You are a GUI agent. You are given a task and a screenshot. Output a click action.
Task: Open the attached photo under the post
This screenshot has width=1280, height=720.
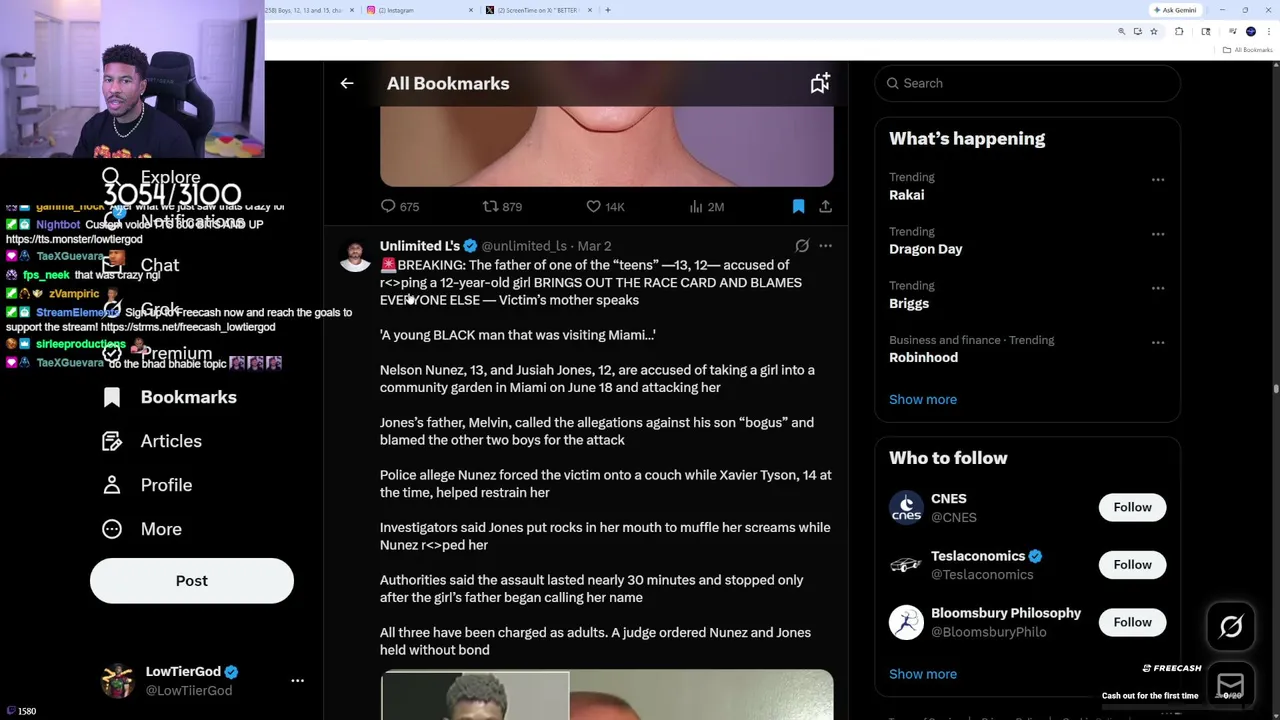click(x=606, y=695)
